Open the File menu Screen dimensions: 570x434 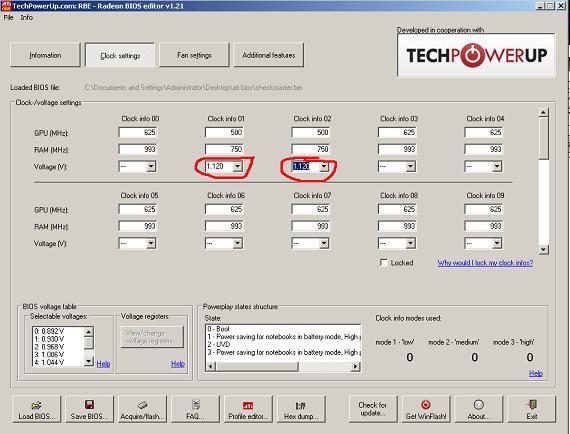(x=8, y=17)
